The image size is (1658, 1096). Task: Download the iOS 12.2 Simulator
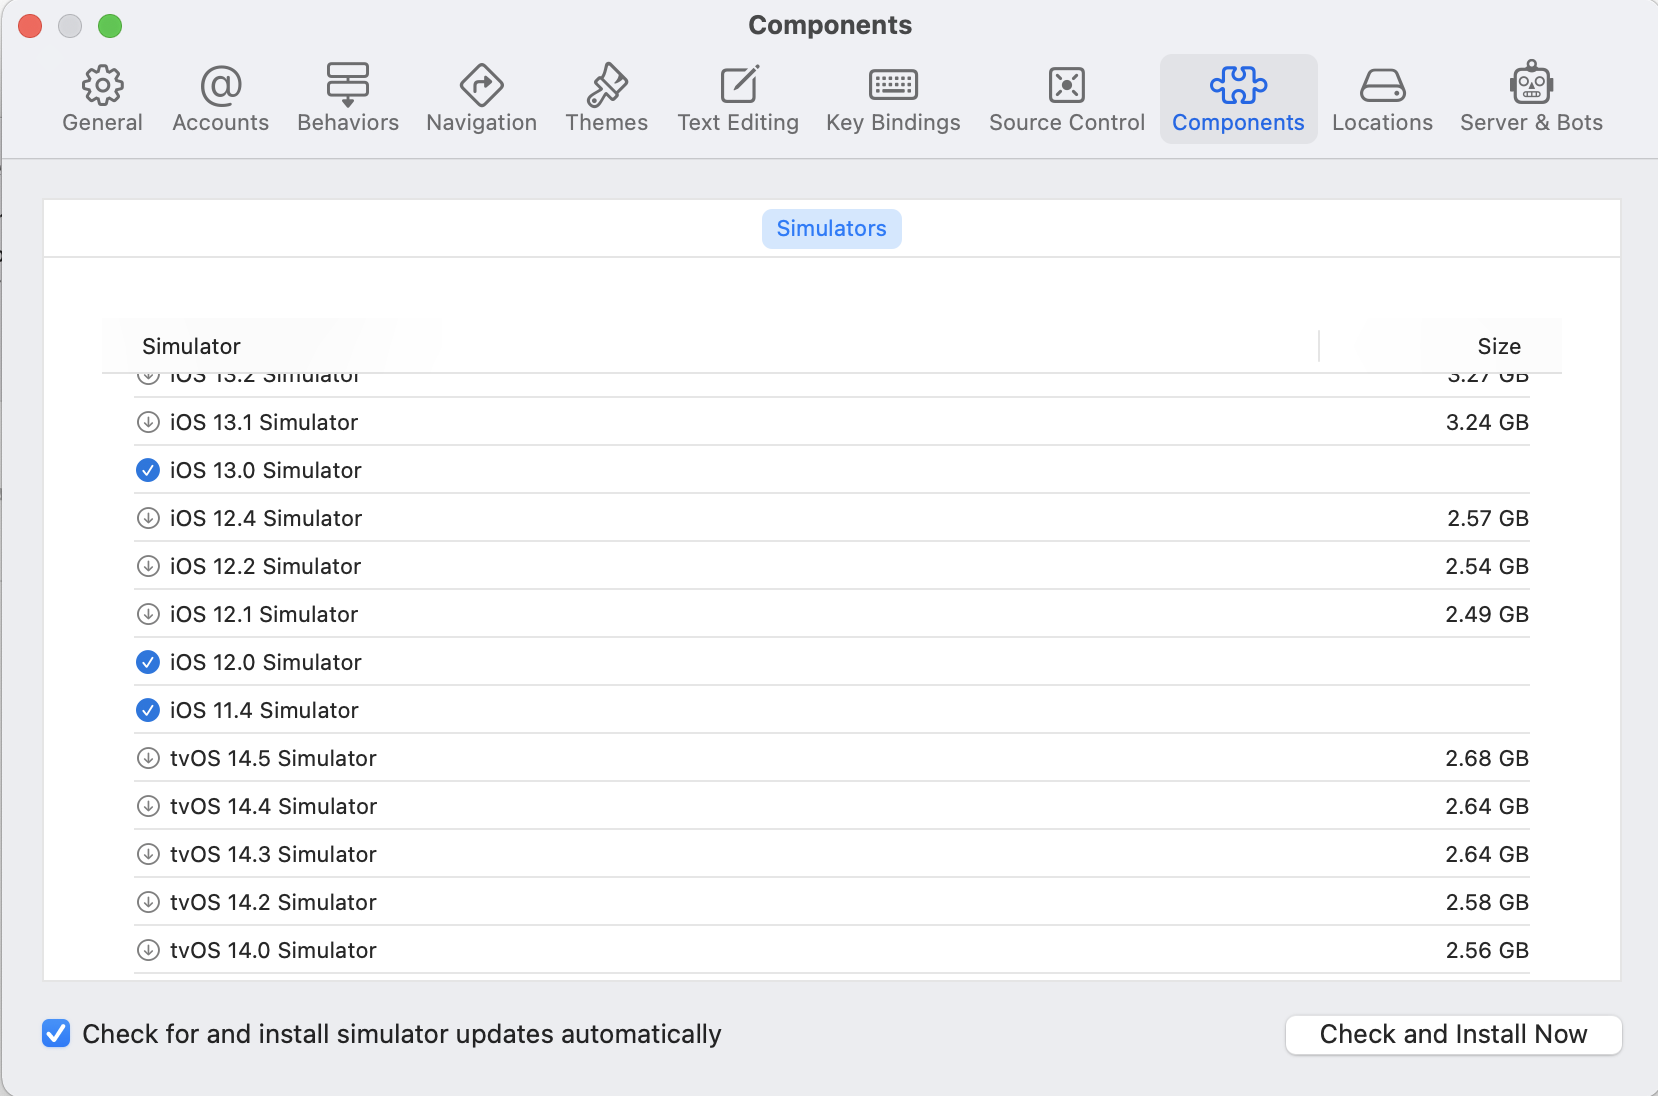148,566
